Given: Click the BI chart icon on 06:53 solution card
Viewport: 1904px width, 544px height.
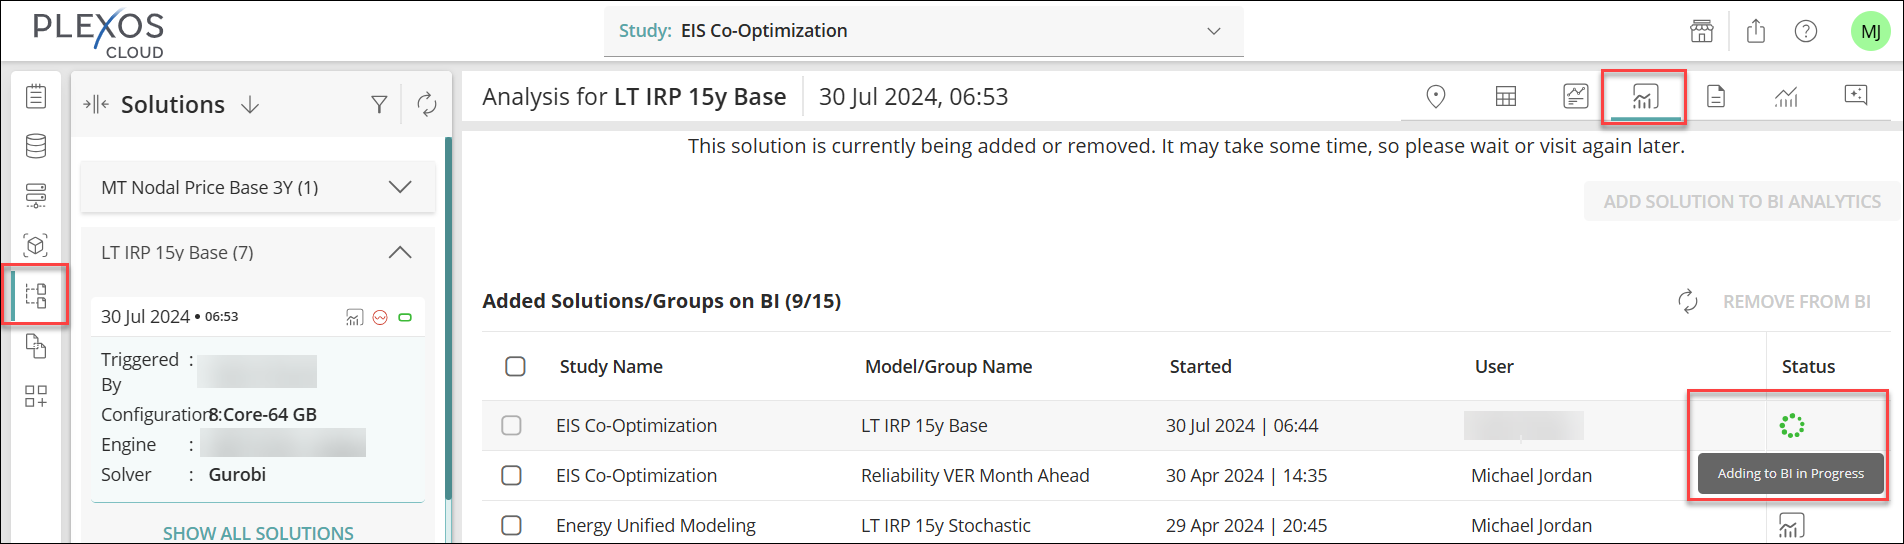Looking at the screenshot, I should [355, 317].
